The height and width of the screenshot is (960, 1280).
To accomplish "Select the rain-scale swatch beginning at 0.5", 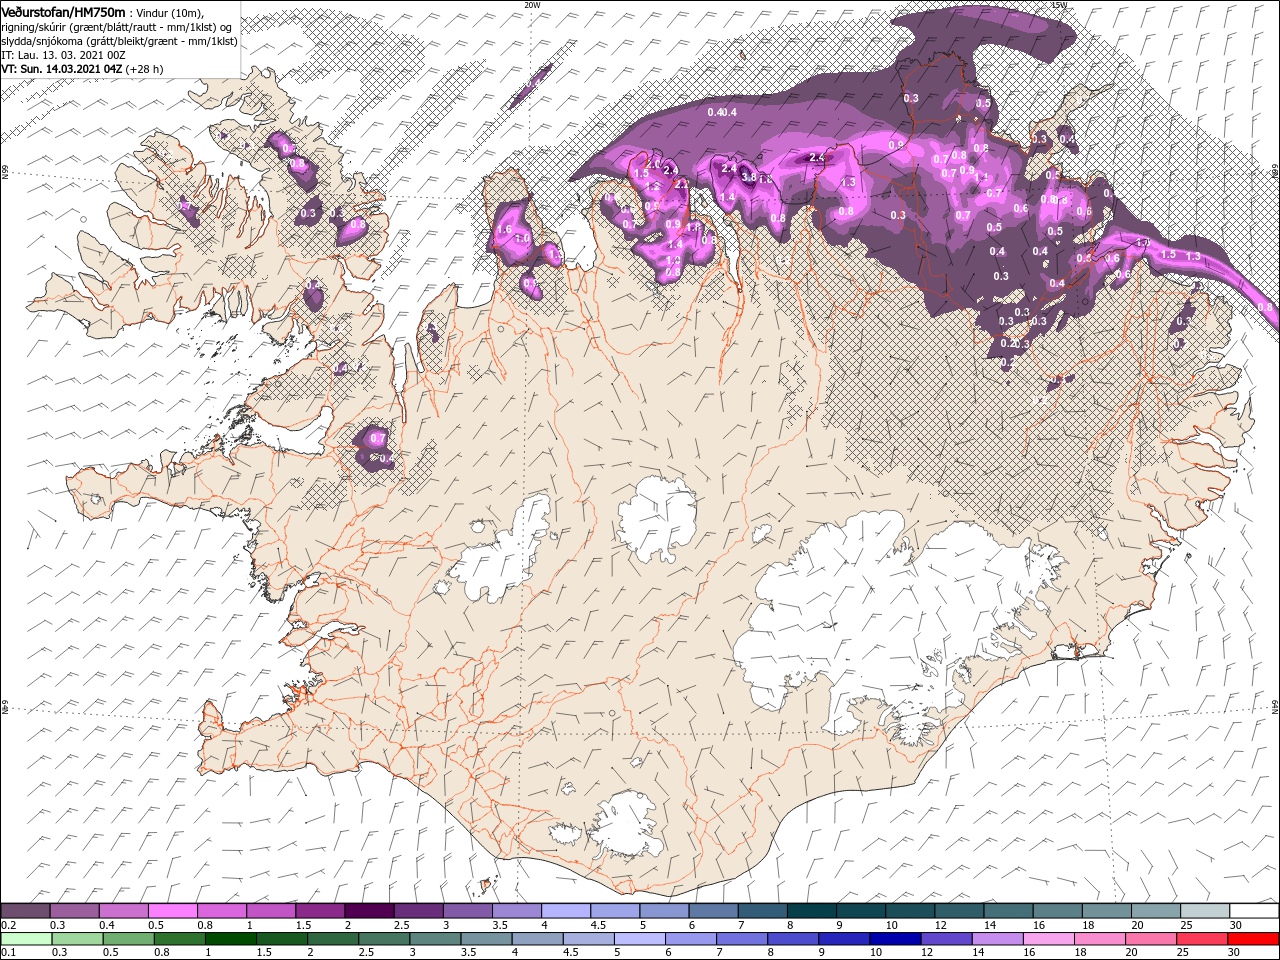I will tap(128, 939).
